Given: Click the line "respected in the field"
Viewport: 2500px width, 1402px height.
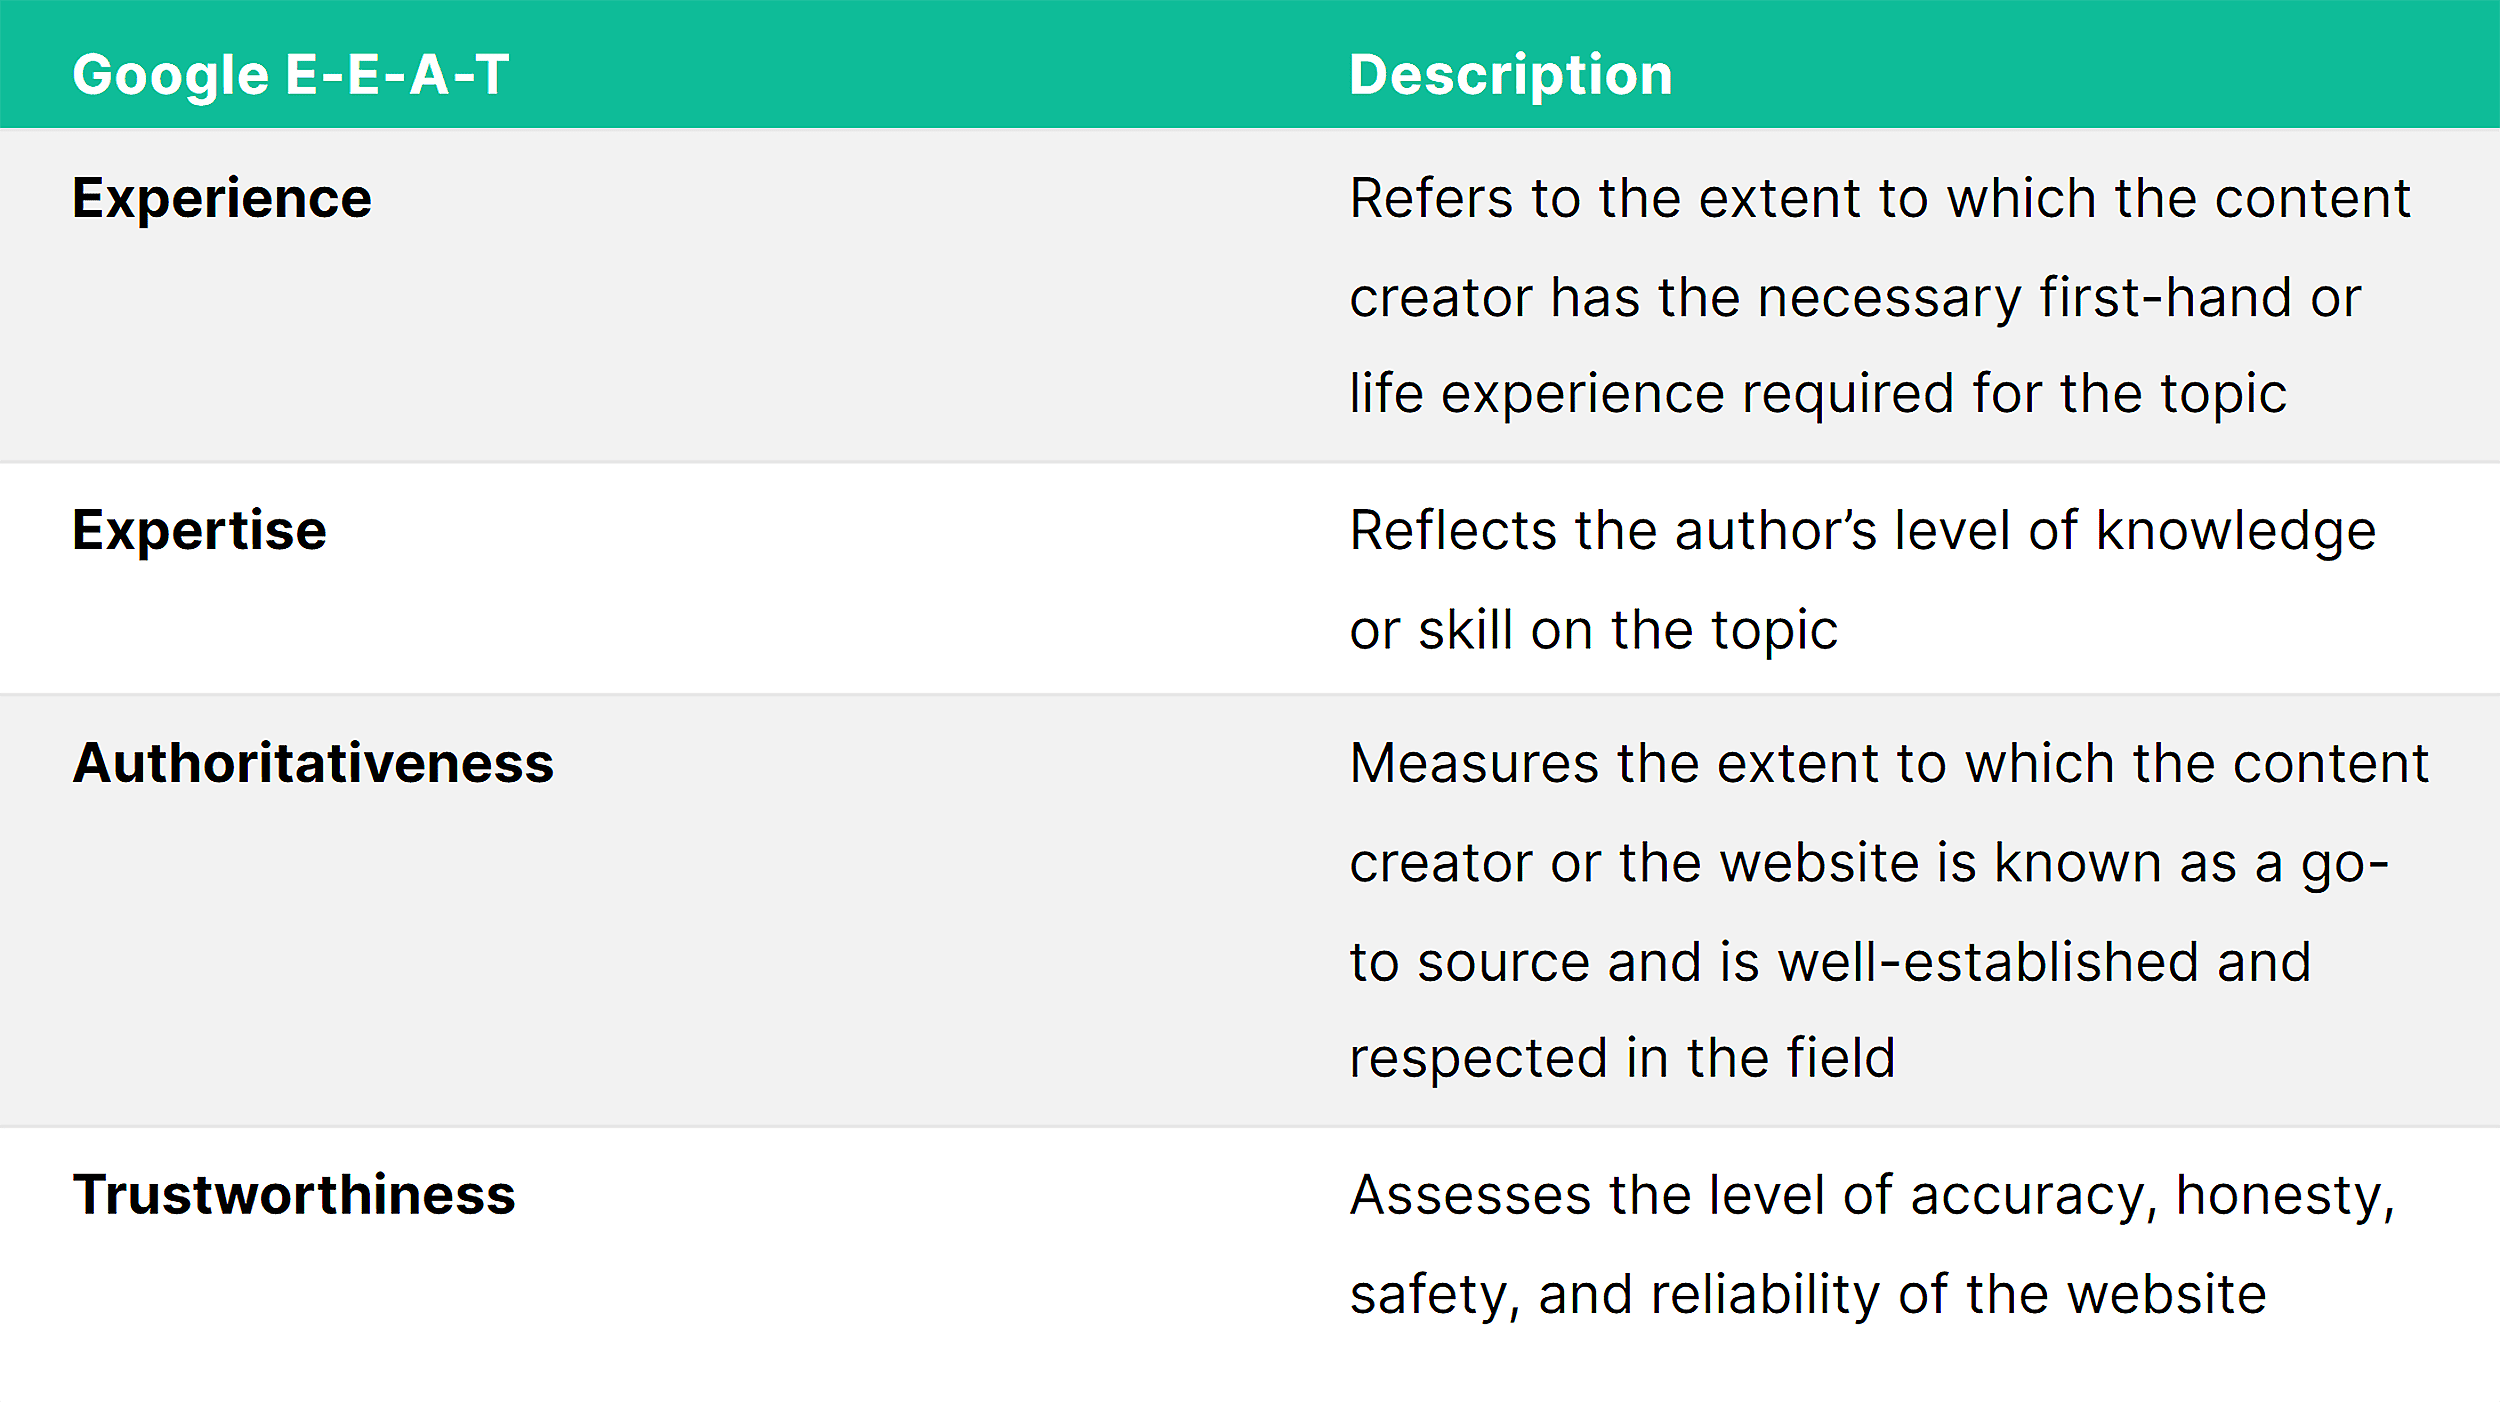Looking at the screenshot, I should click(1622, 1058).
